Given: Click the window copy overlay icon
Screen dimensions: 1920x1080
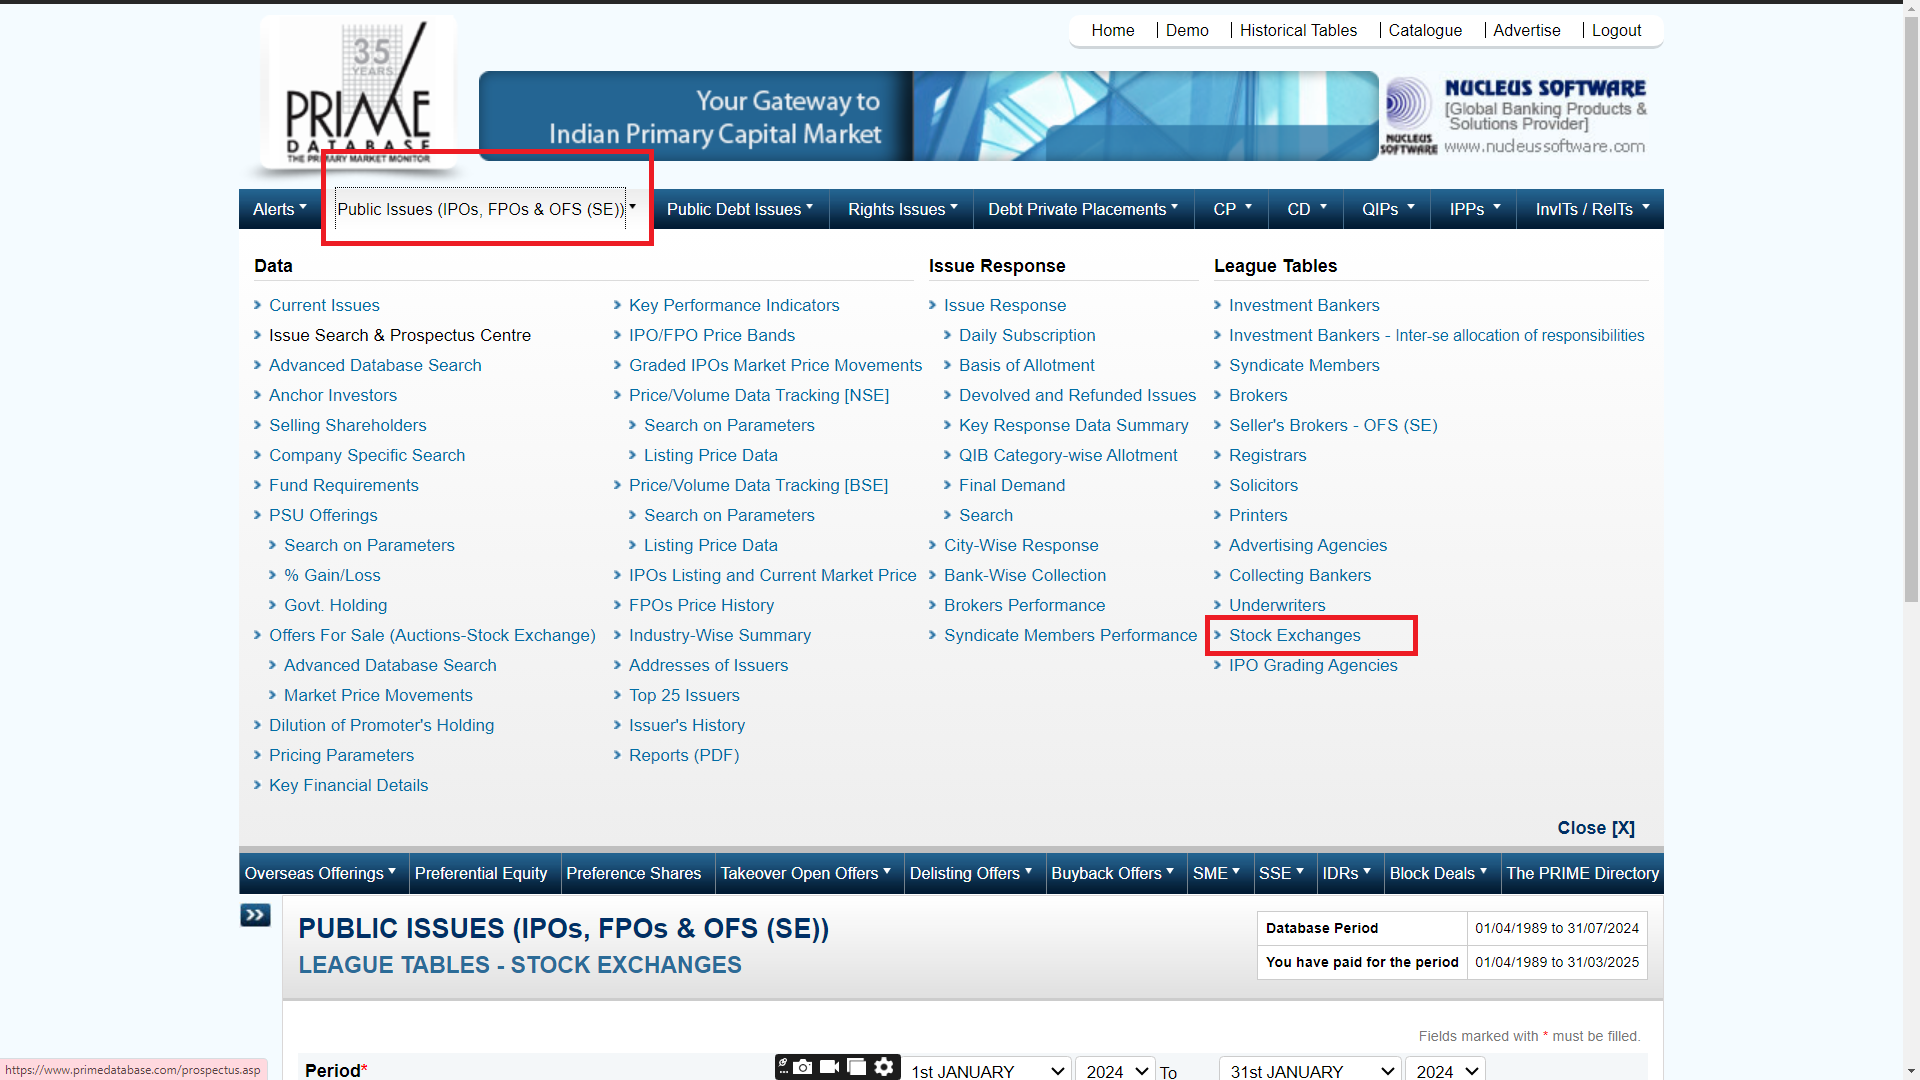Looking at the screenshot, I should click(857, 1067).
